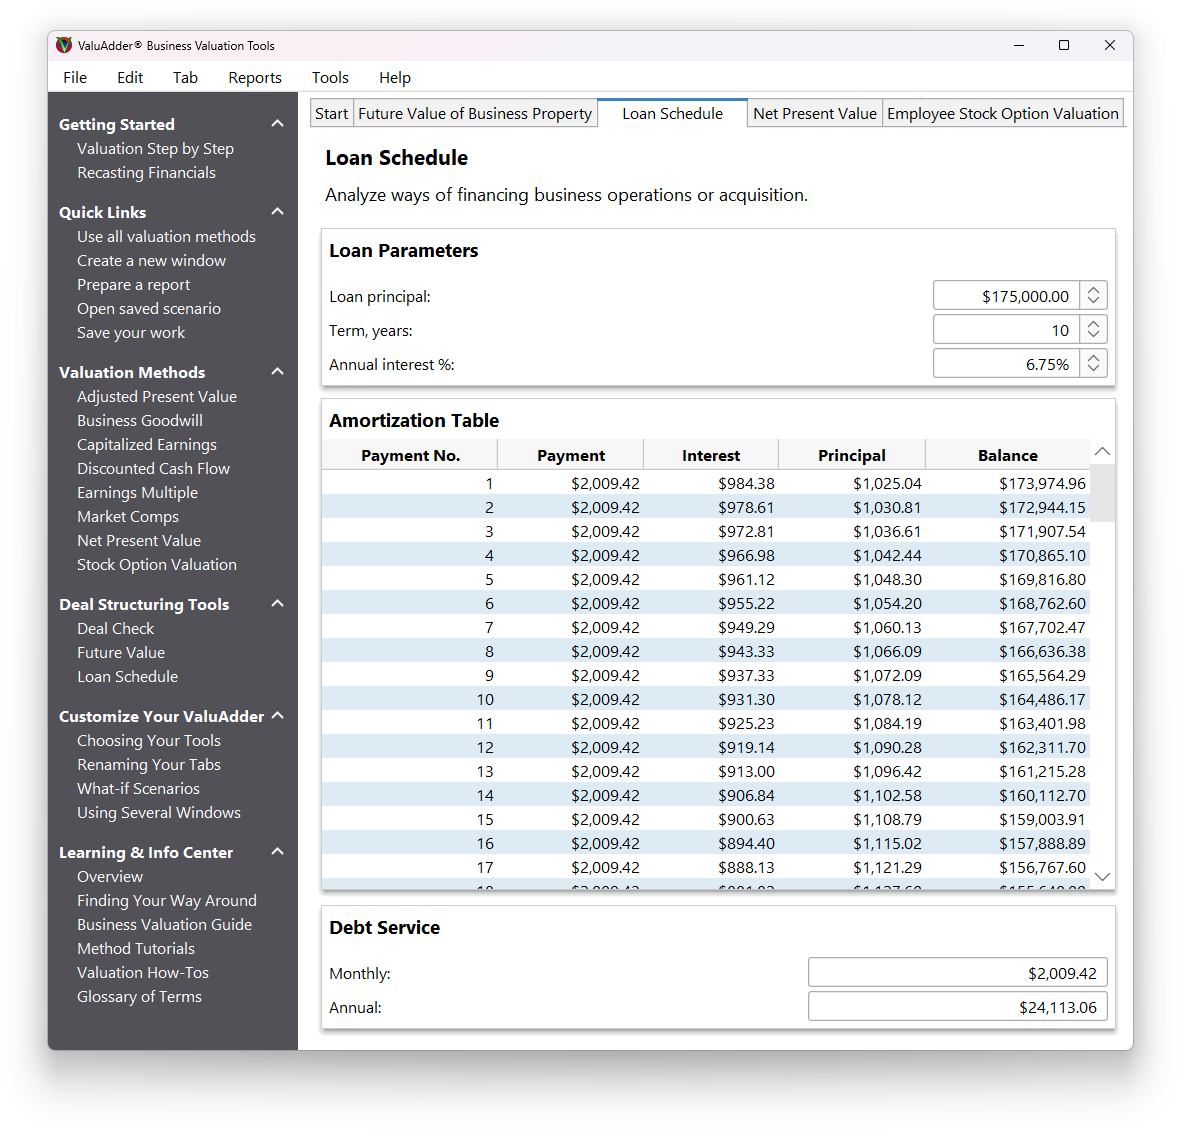Open Stock Option Valuation in sidebar

coord(157,565)
